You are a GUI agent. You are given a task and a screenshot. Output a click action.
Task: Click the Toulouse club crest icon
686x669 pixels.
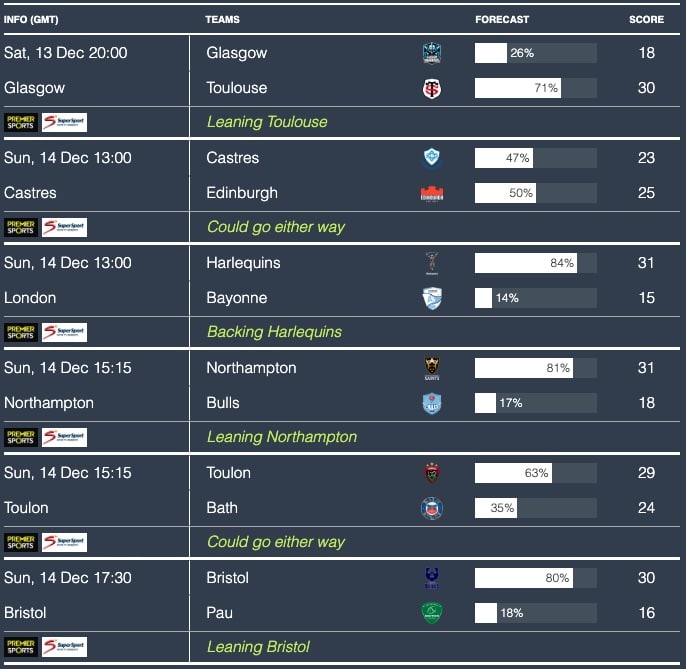click(432, 88)
